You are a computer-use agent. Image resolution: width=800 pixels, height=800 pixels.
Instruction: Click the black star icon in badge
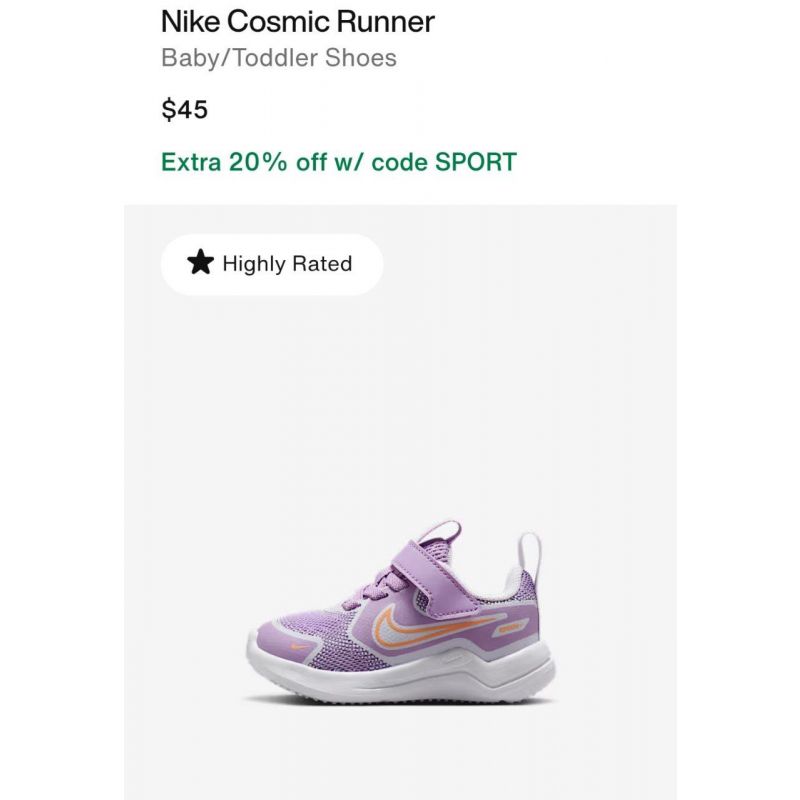coord(200,262)
